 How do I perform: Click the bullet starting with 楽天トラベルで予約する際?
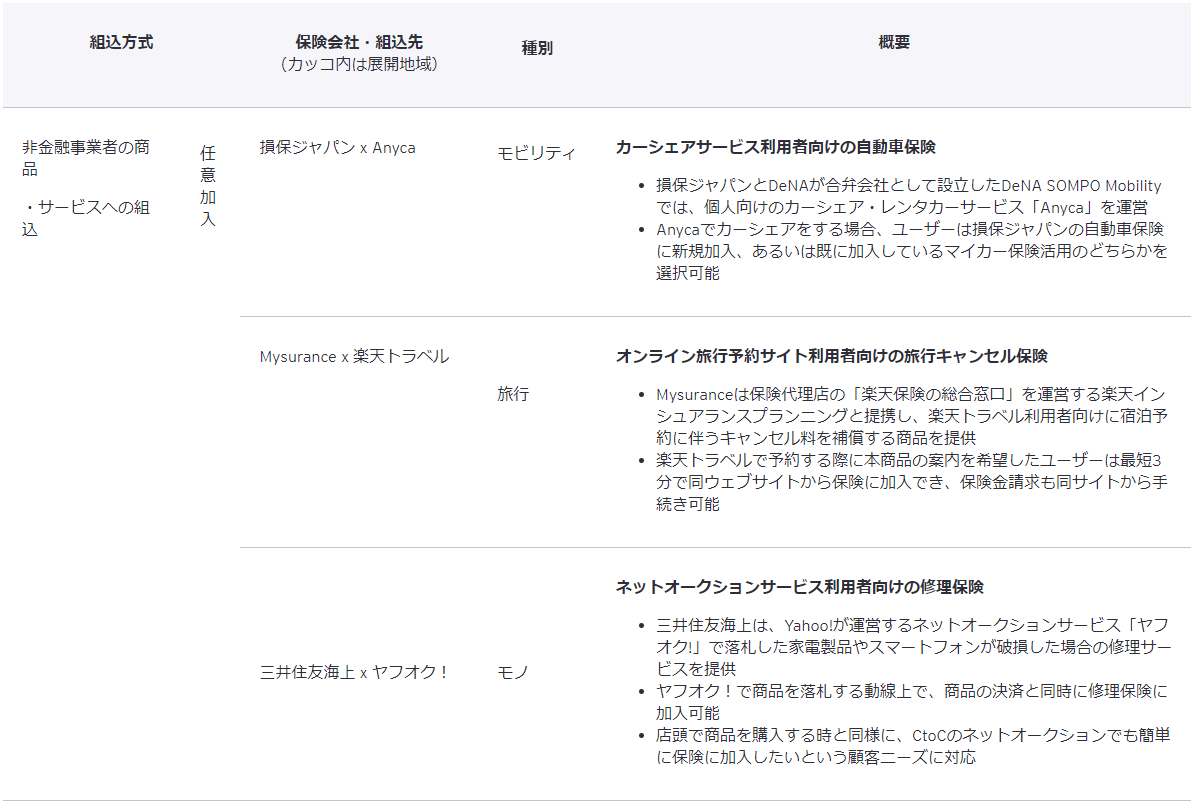[910, 483]
